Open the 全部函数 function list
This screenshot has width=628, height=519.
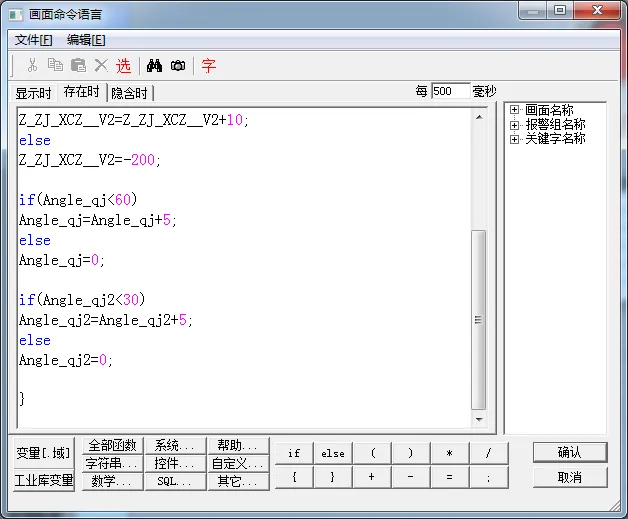(x=113, y=445)
